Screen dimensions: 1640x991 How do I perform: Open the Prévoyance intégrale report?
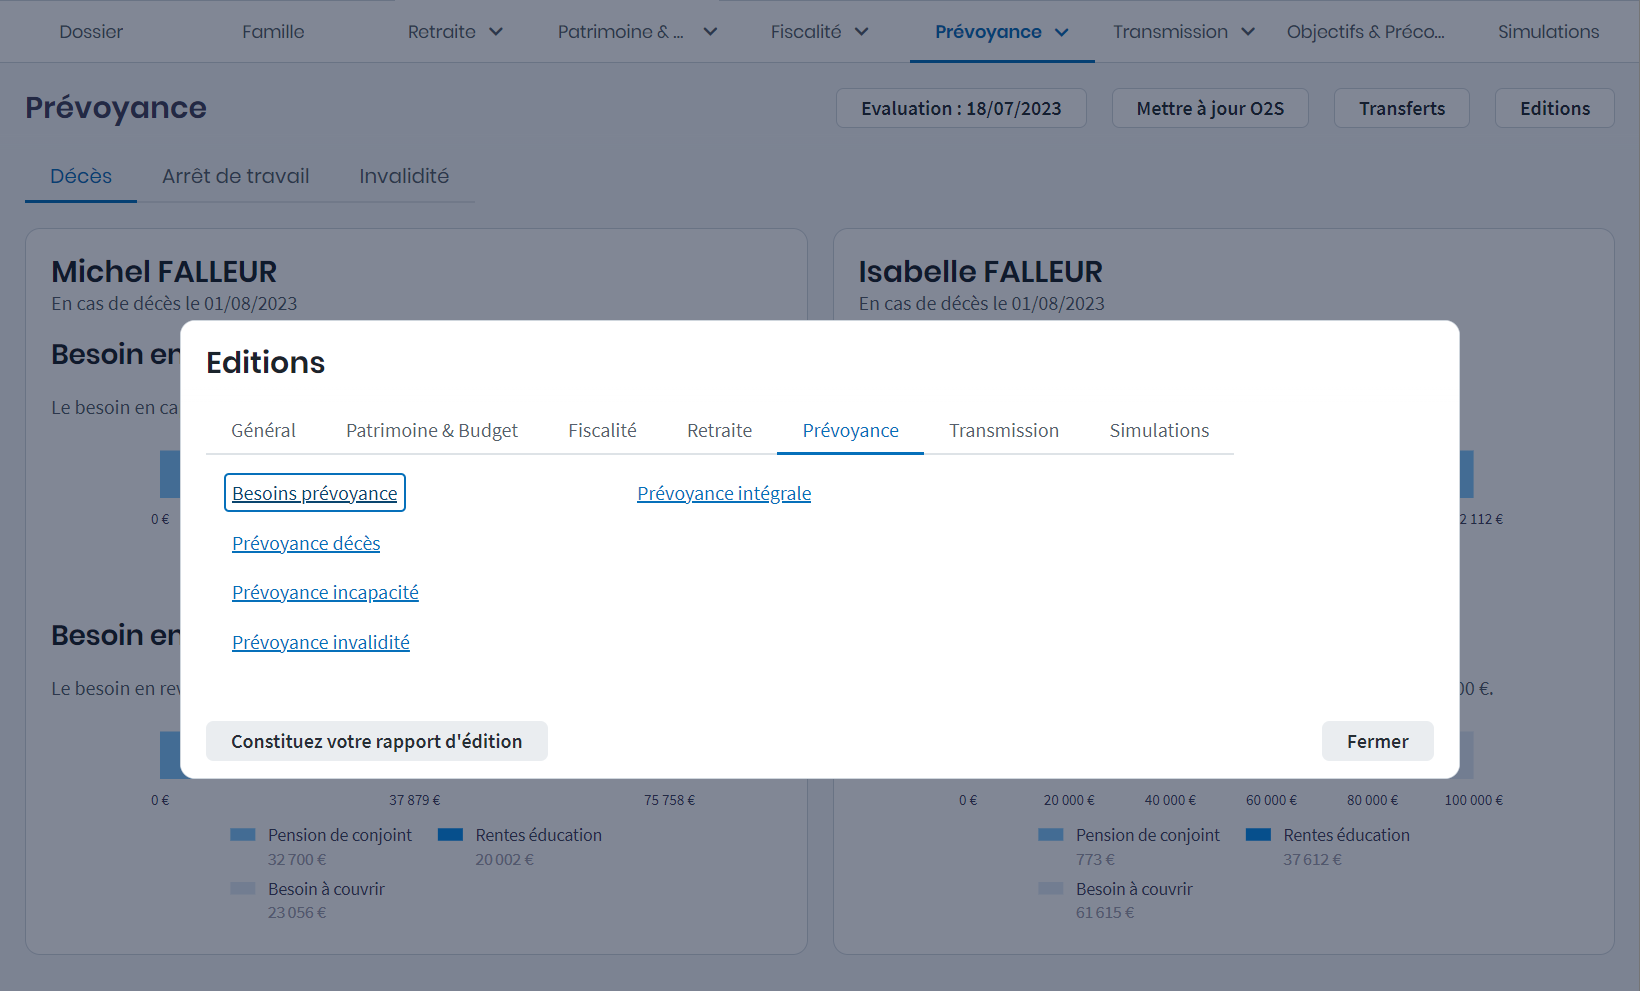(x=724, y=493)
